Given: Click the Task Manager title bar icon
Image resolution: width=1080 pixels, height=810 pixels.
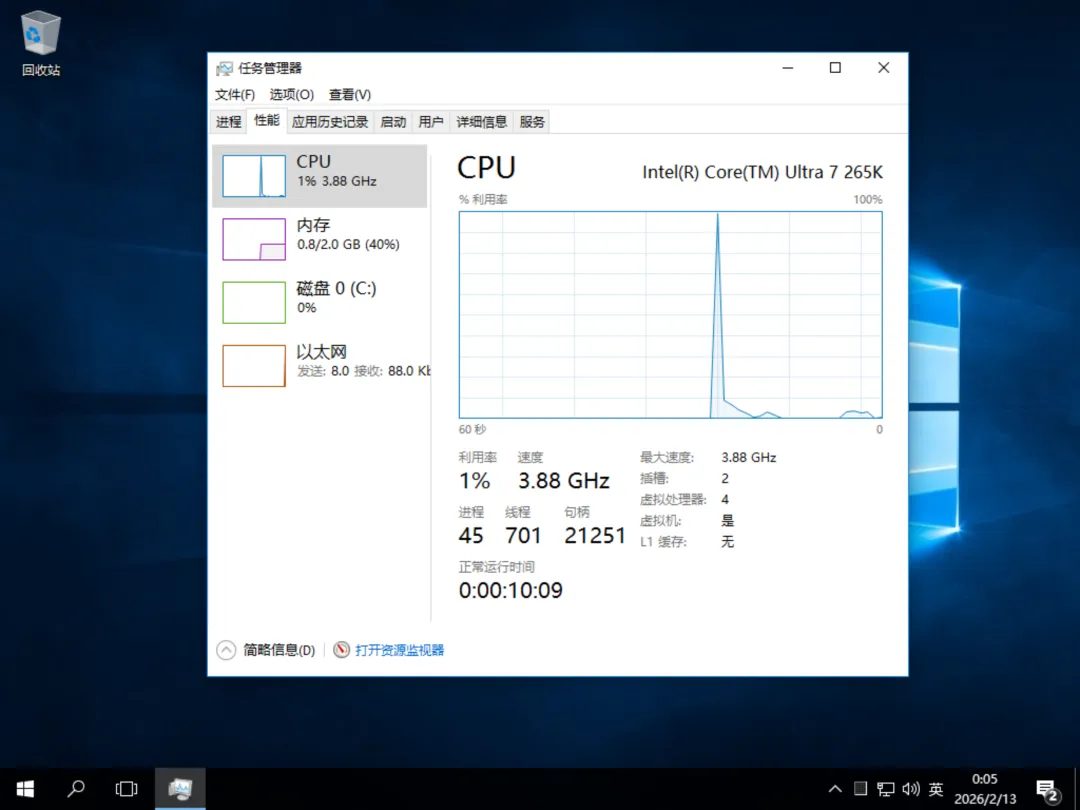Looking at the screenshot, I should pyautogui.click(x=224, y=68).
